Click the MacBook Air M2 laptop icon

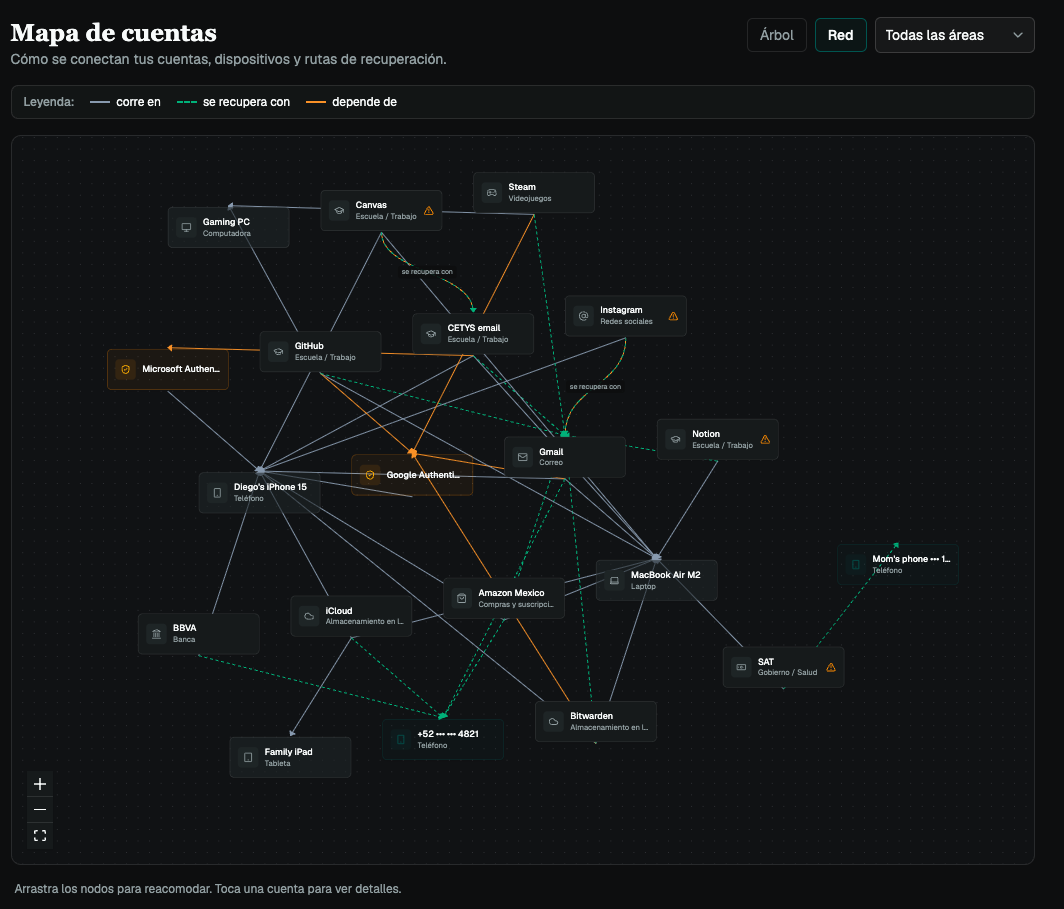614,580
